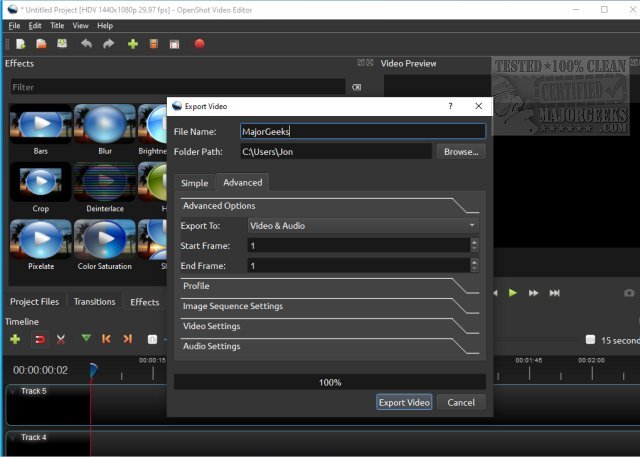The image size is (640, 457).
Task: Click the File Name input field
Action: click(362, 131)
